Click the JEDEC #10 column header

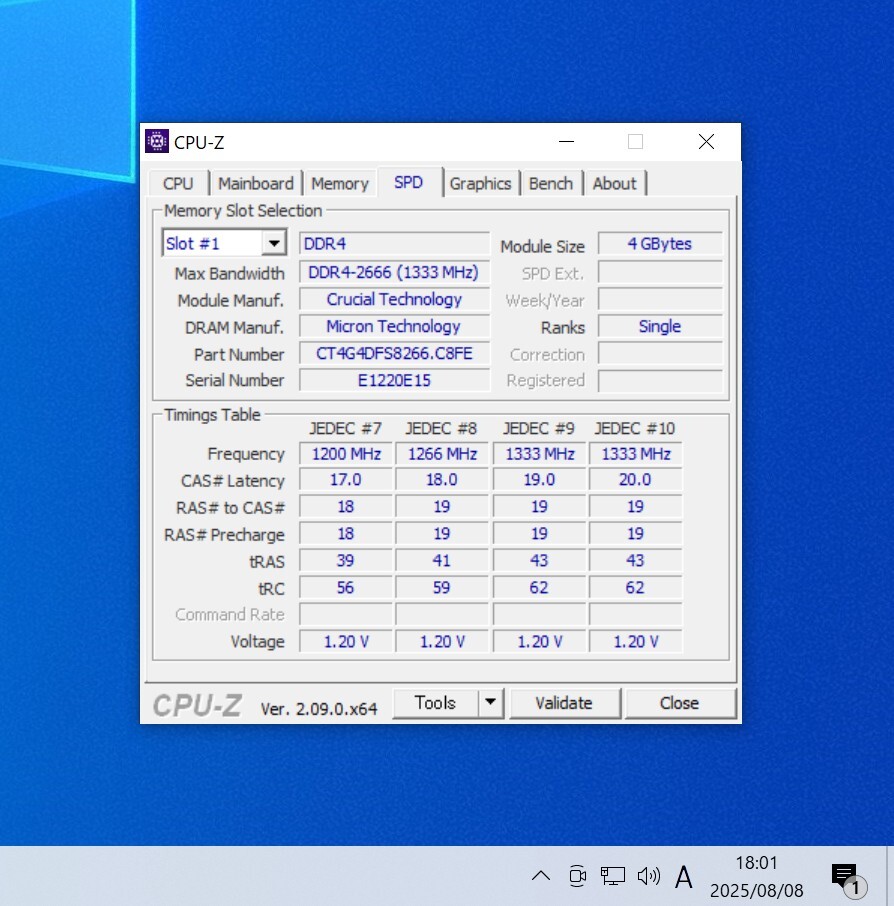coord(635,429)
